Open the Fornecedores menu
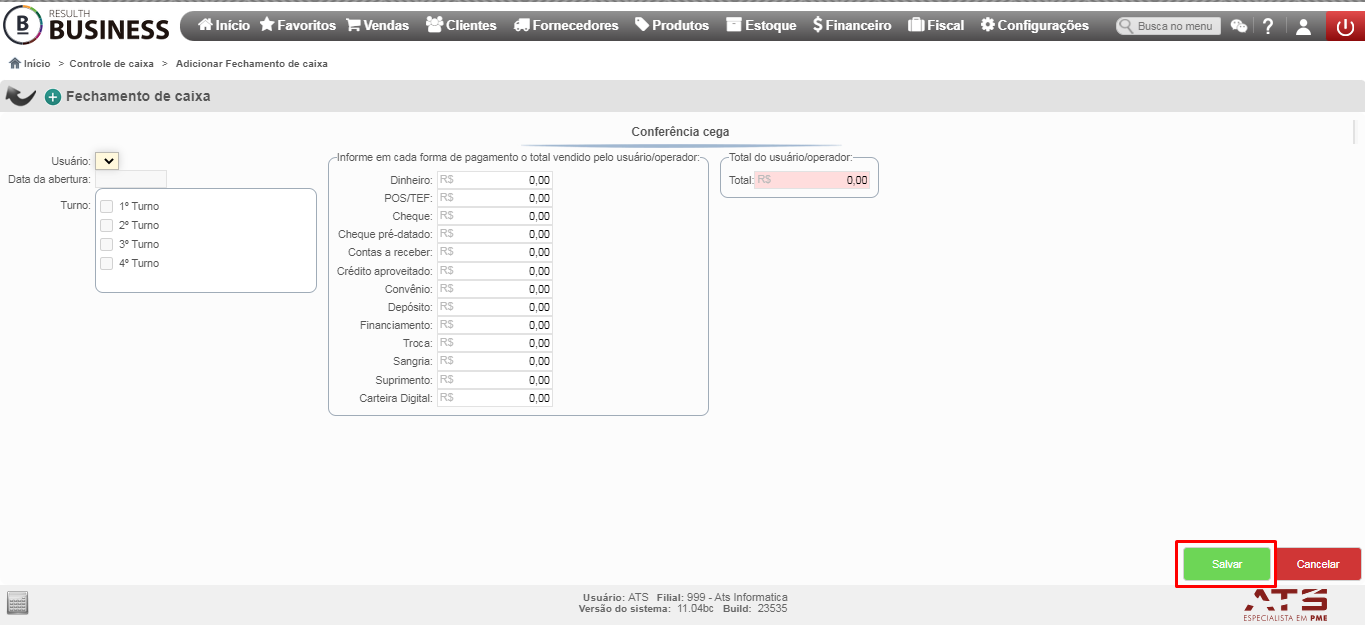The height and width of the screenshot is (625, 1365). pyautogui.click(x=566, y=25)
